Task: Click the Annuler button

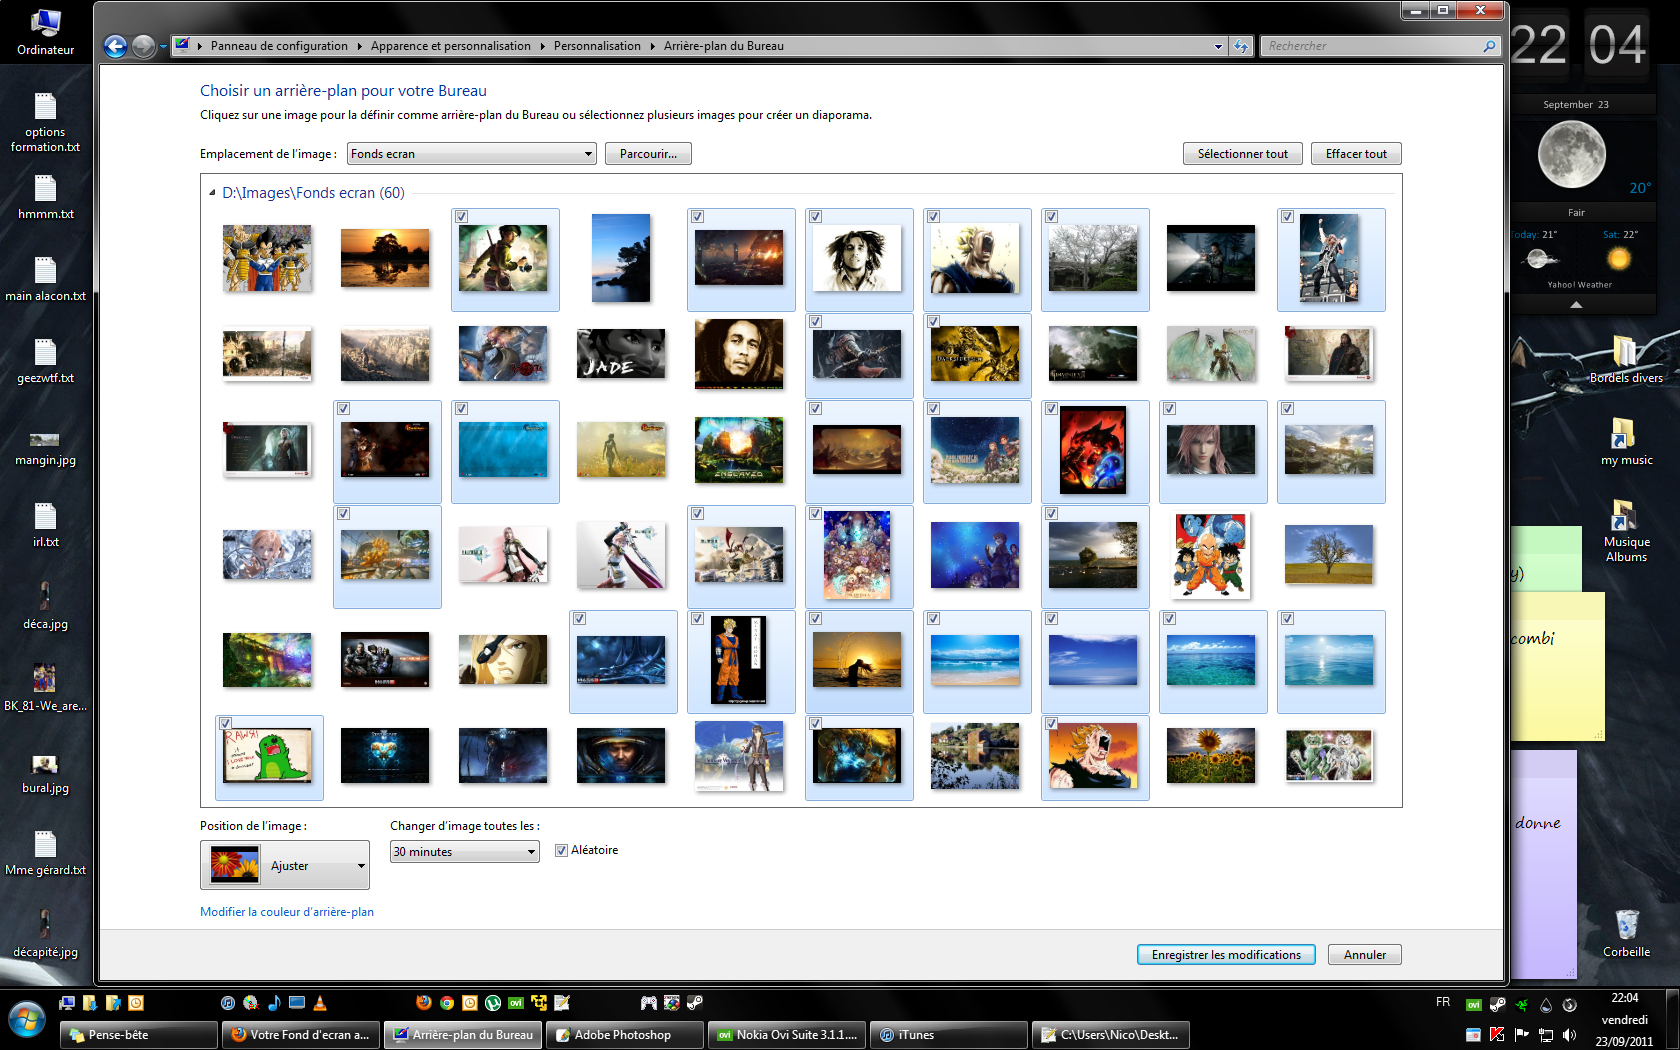Action: (1365, 955)
